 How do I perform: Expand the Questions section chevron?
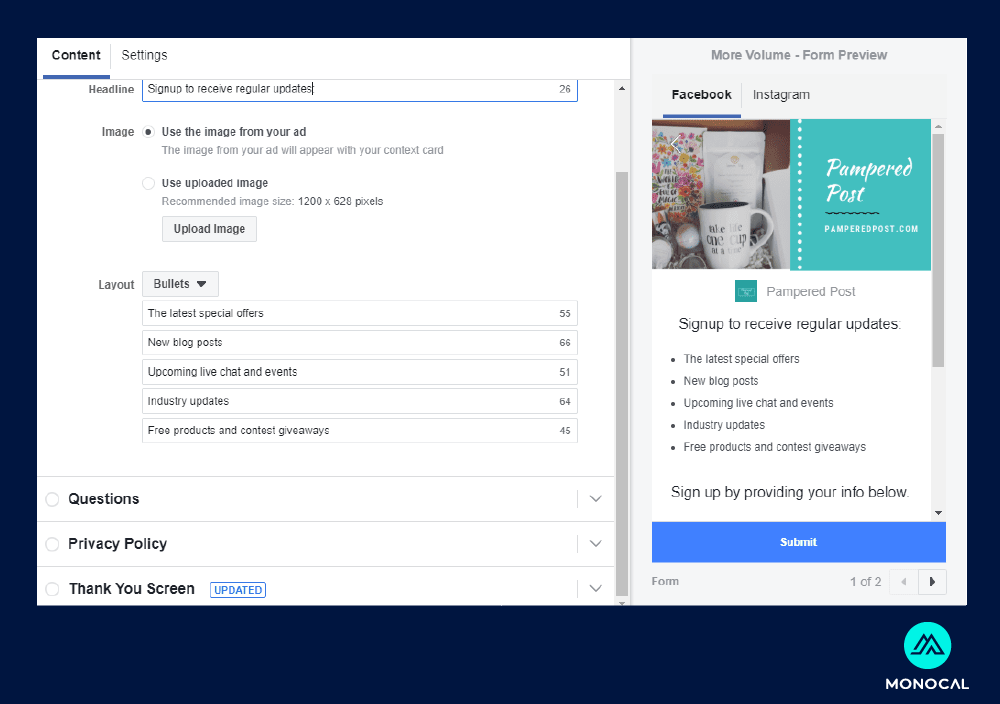point(596,499)
